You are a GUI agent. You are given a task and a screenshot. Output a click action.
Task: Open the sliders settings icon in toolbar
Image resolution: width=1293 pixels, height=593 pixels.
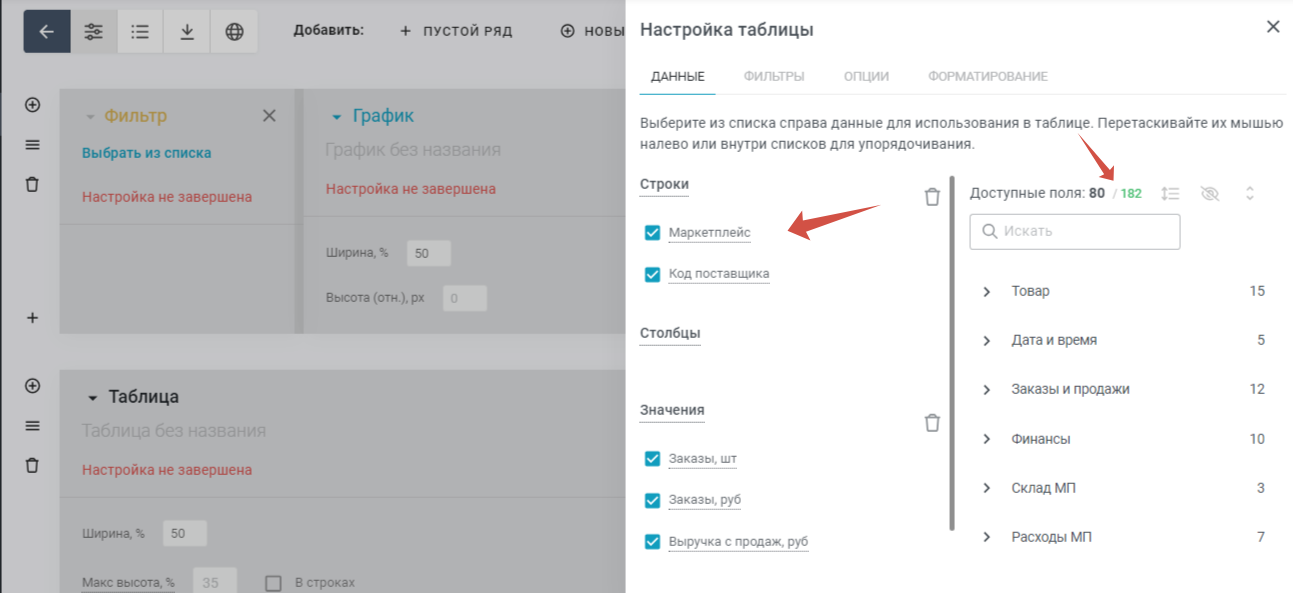tap(93, 31)
